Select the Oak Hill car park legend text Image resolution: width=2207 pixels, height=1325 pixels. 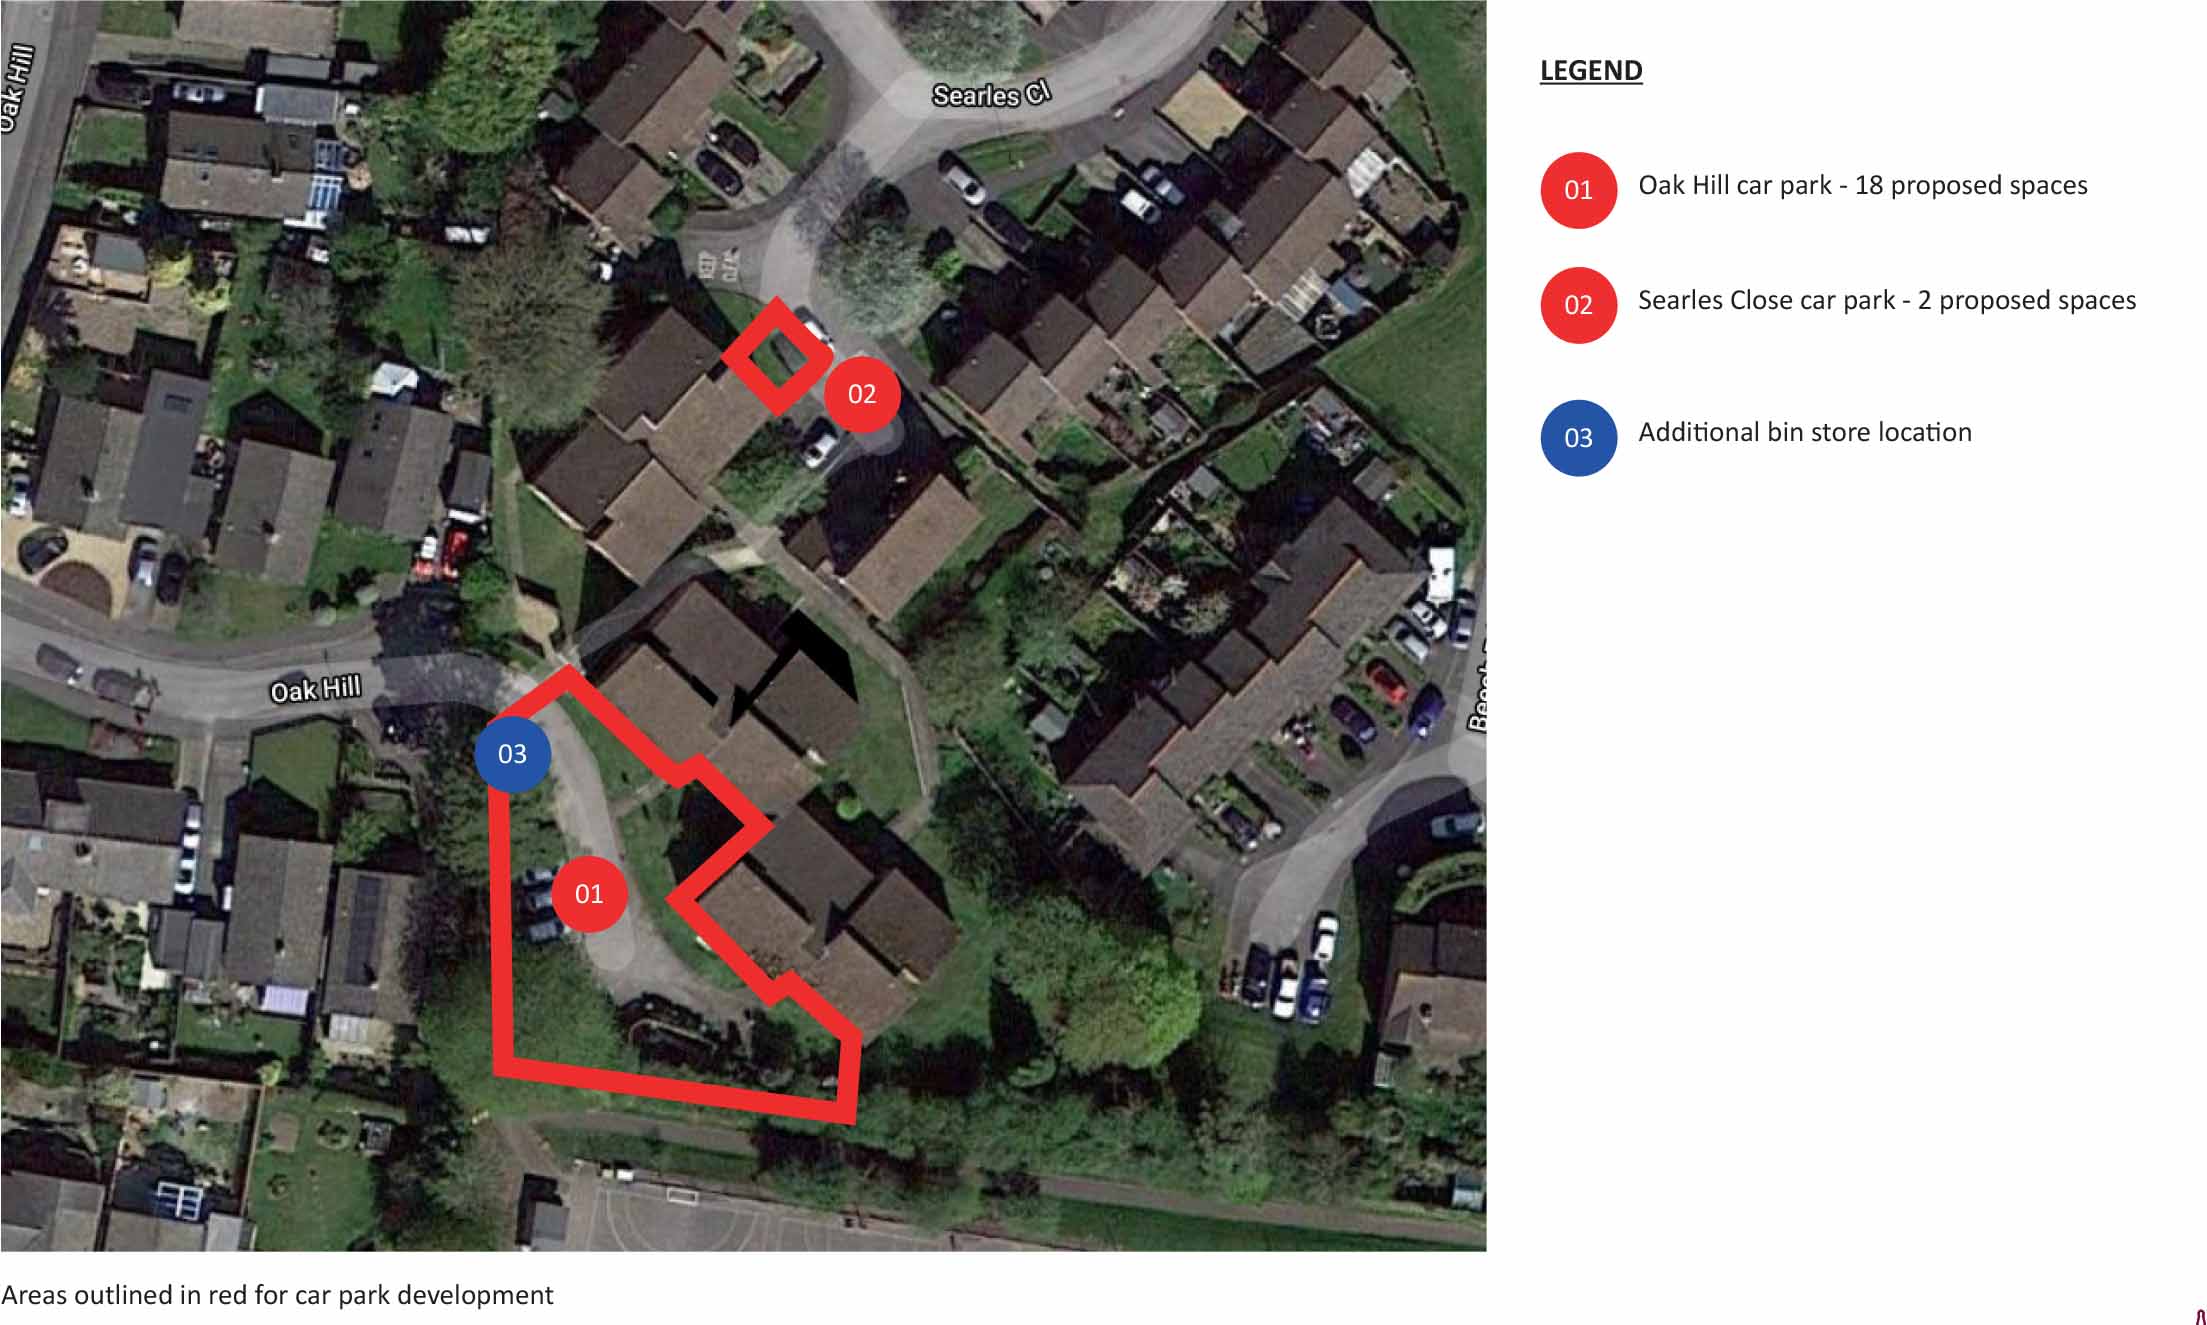tap(1862, 186)
